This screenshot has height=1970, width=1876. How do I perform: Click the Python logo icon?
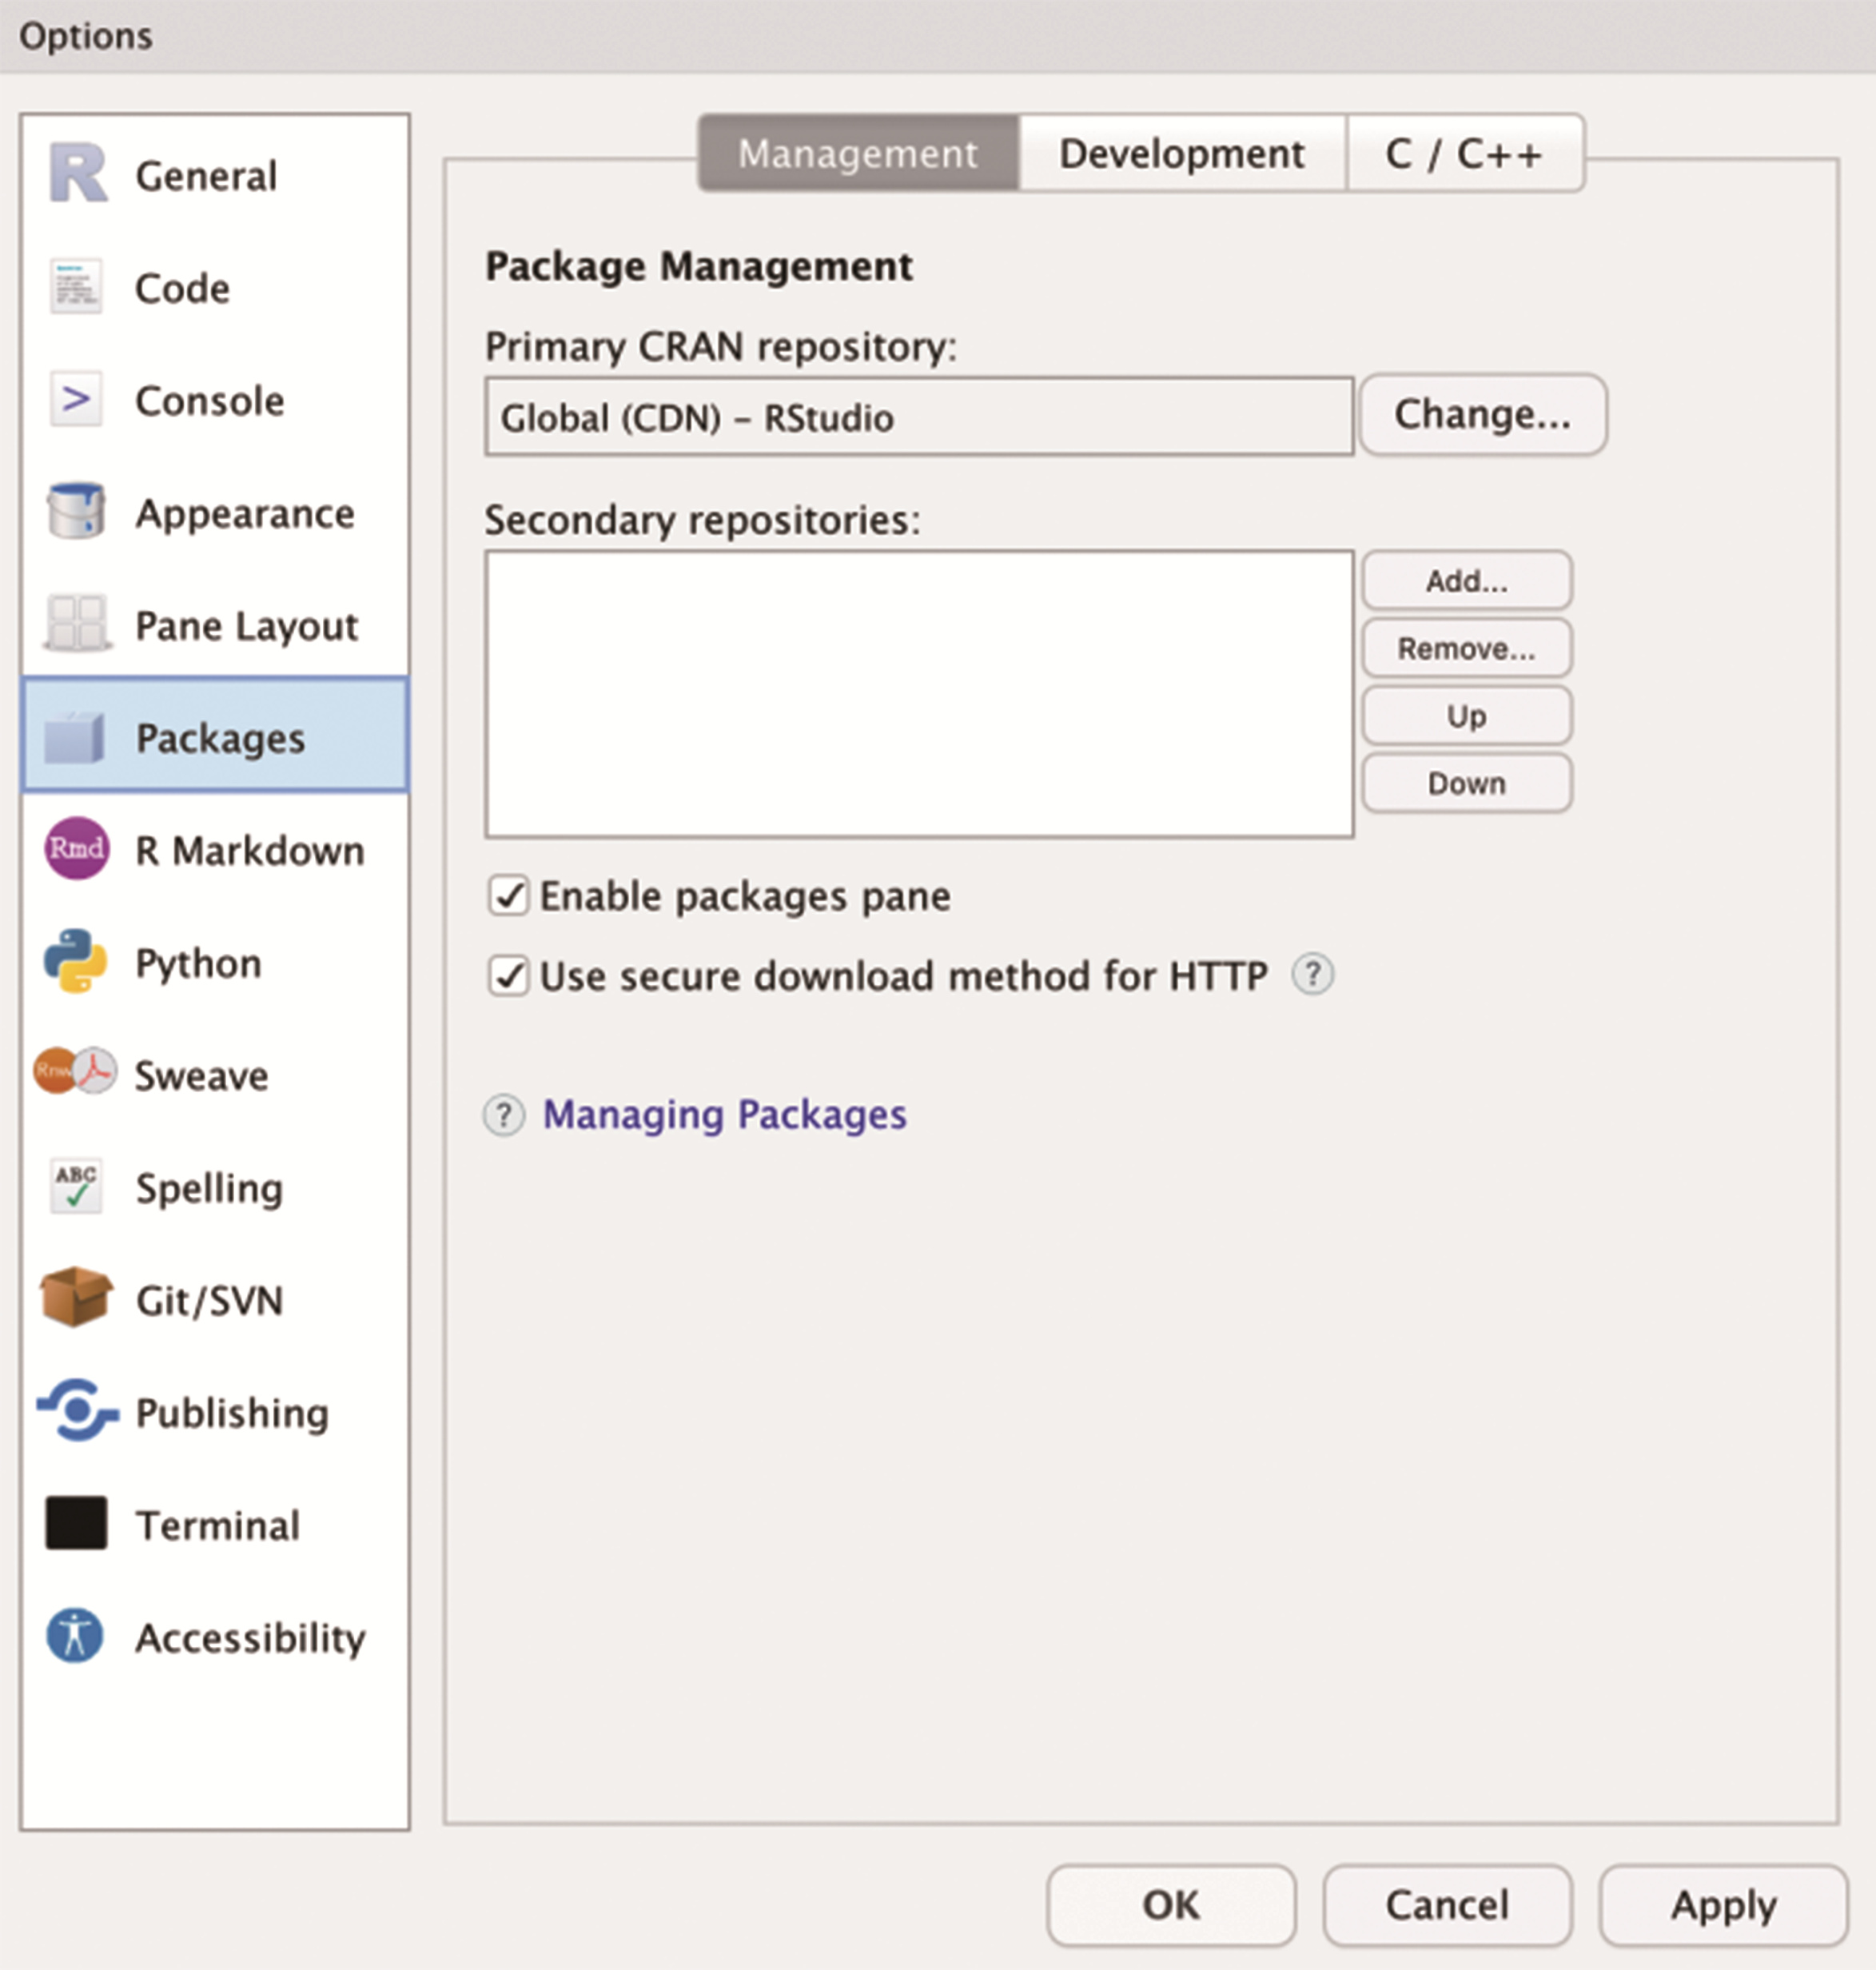point(76,961)
